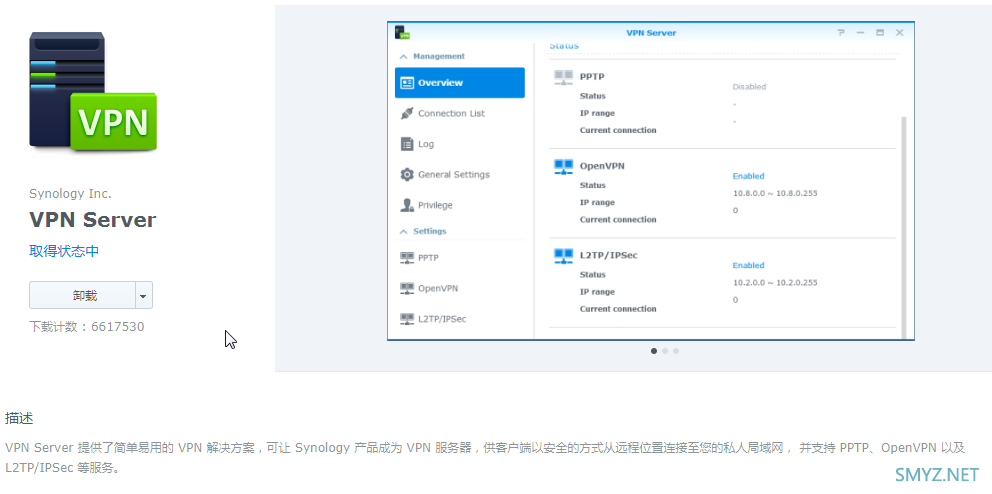The width and height of the screenshot is (992, 494).
Task: Open the dropdown arrow beside 卸載
Action: (144, 295)
